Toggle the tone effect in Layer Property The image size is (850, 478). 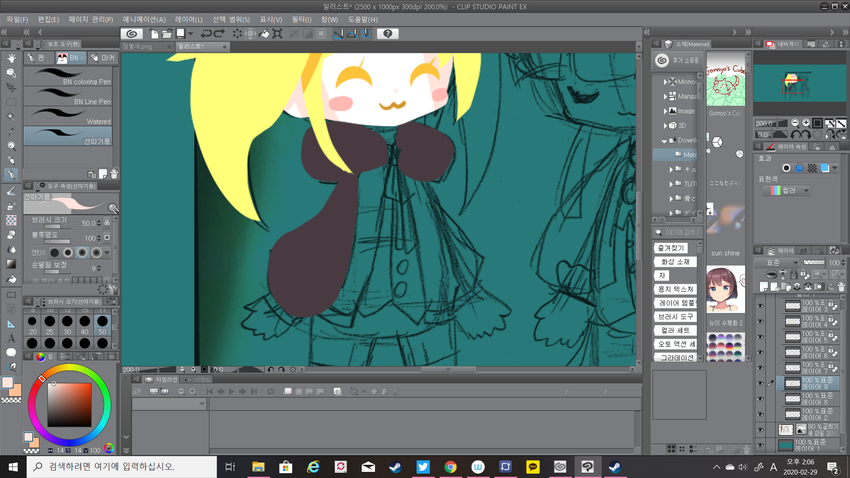pyautogui.click(x=812, y=168)
